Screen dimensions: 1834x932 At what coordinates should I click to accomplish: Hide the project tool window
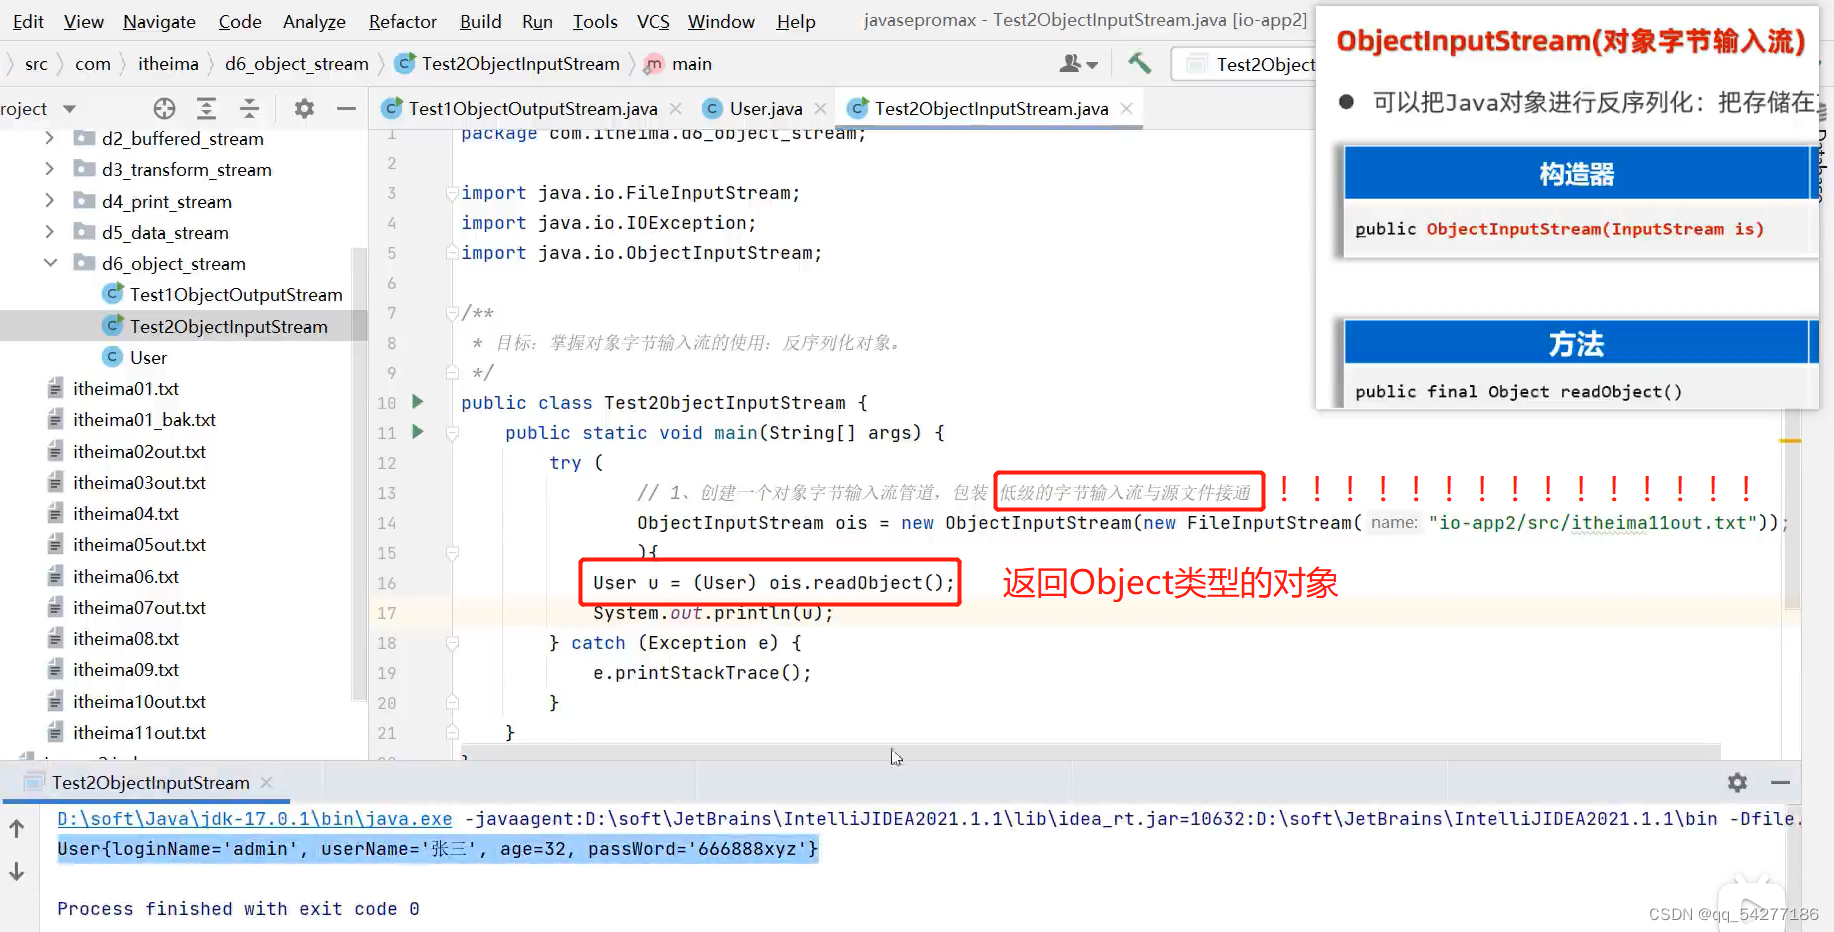pos(346,108)
